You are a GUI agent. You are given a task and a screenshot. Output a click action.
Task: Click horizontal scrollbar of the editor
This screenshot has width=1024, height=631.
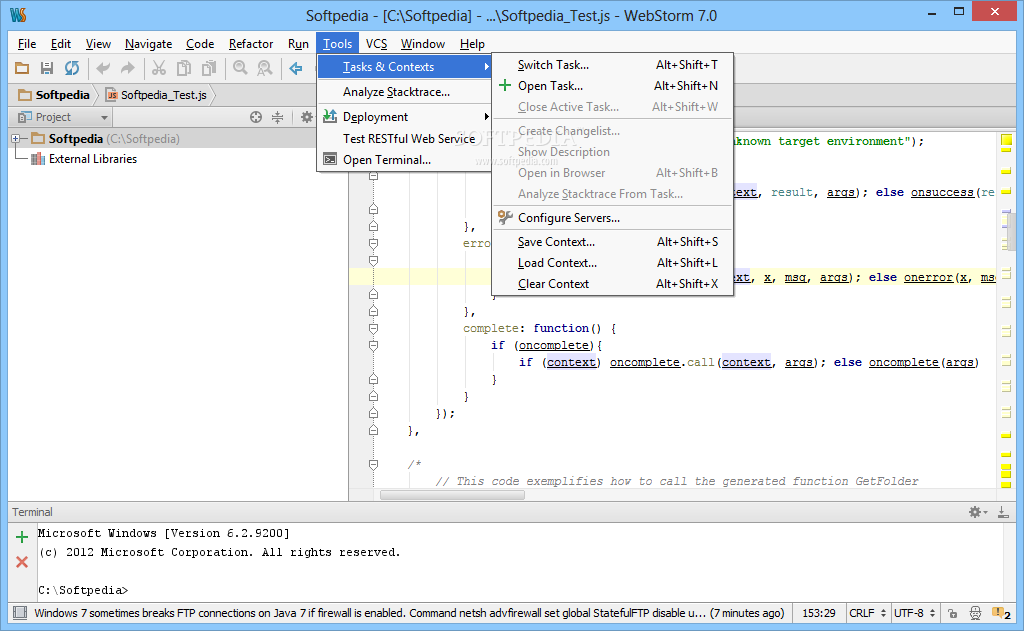[452, 495]
